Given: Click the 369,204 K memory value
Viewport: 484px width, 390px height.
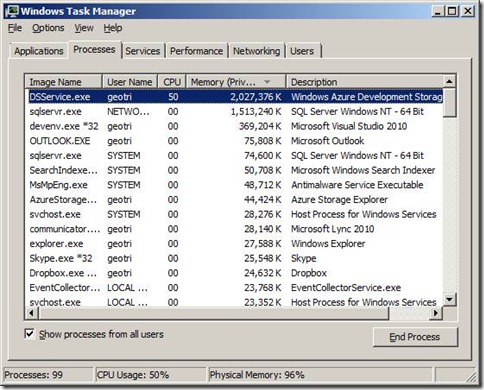Looking at the screenshot, I should [x=260, y=126].
